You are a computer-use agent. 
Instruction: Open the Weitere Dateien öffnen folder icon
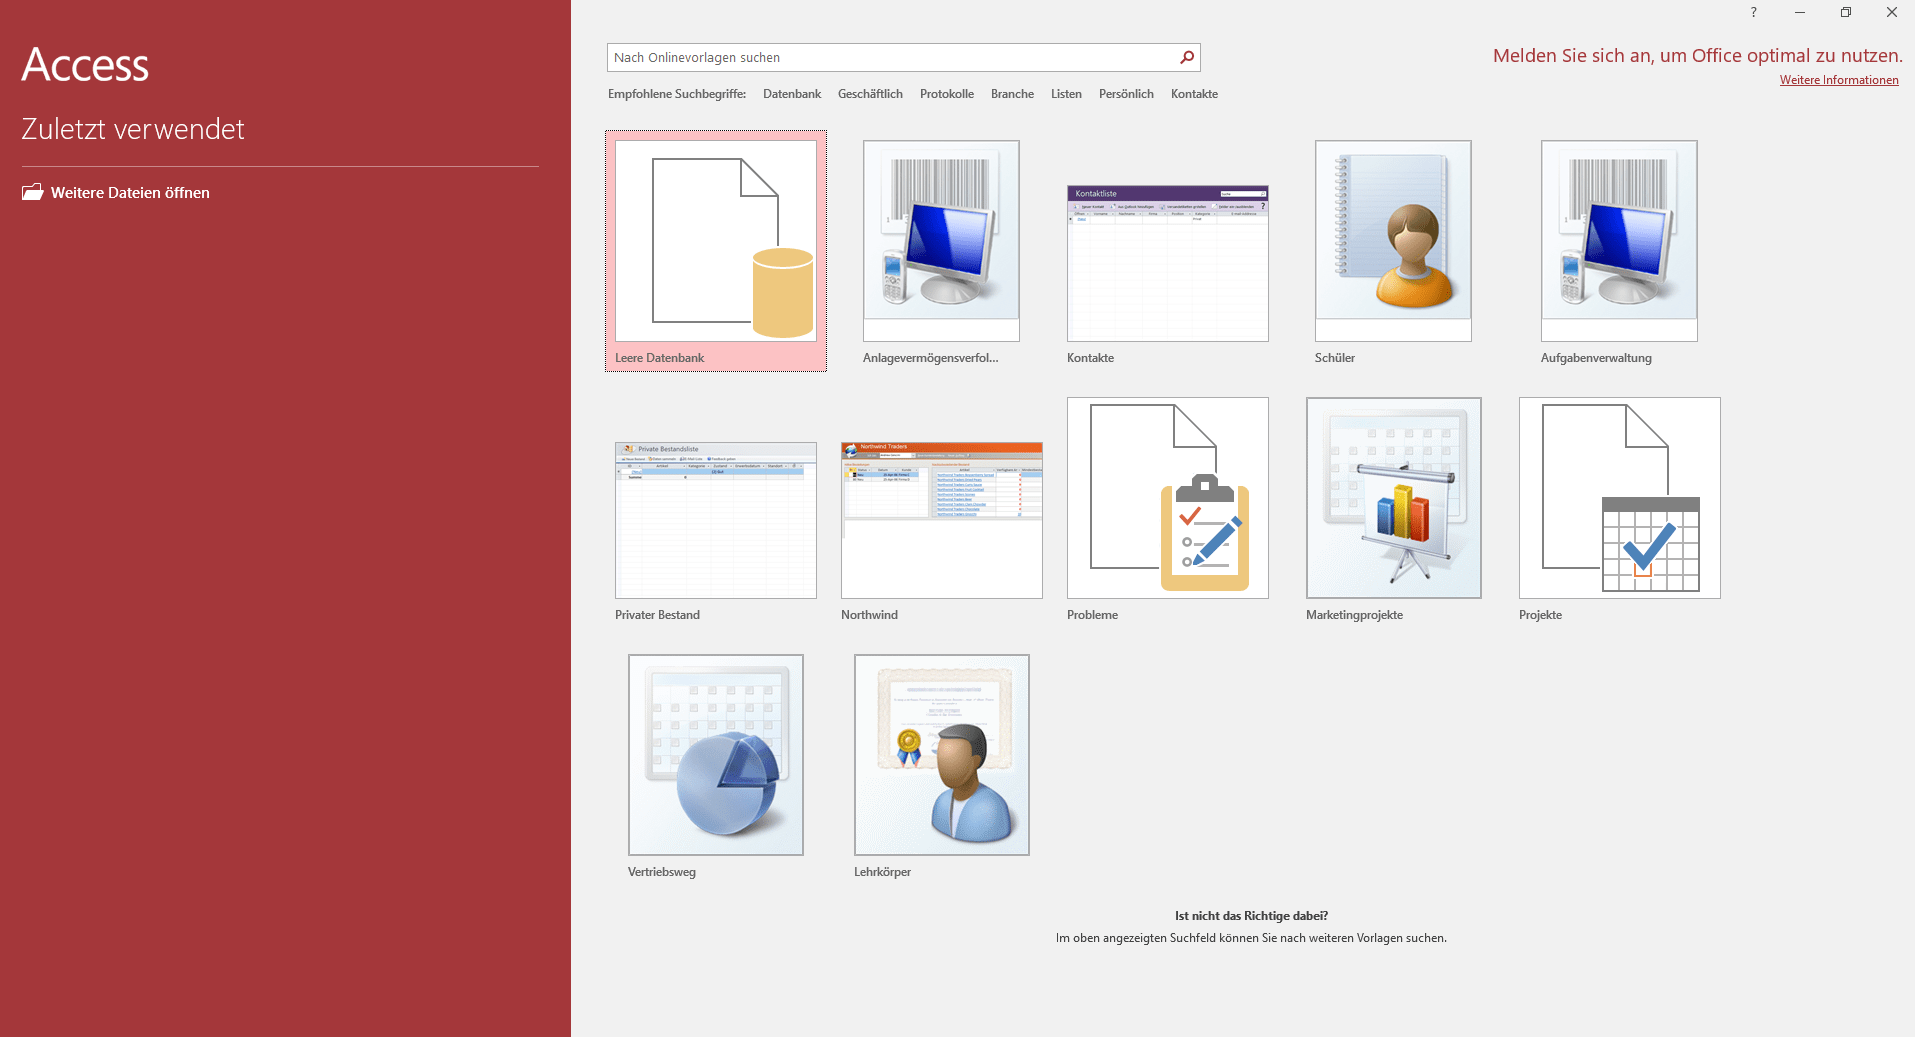(33, 192)
